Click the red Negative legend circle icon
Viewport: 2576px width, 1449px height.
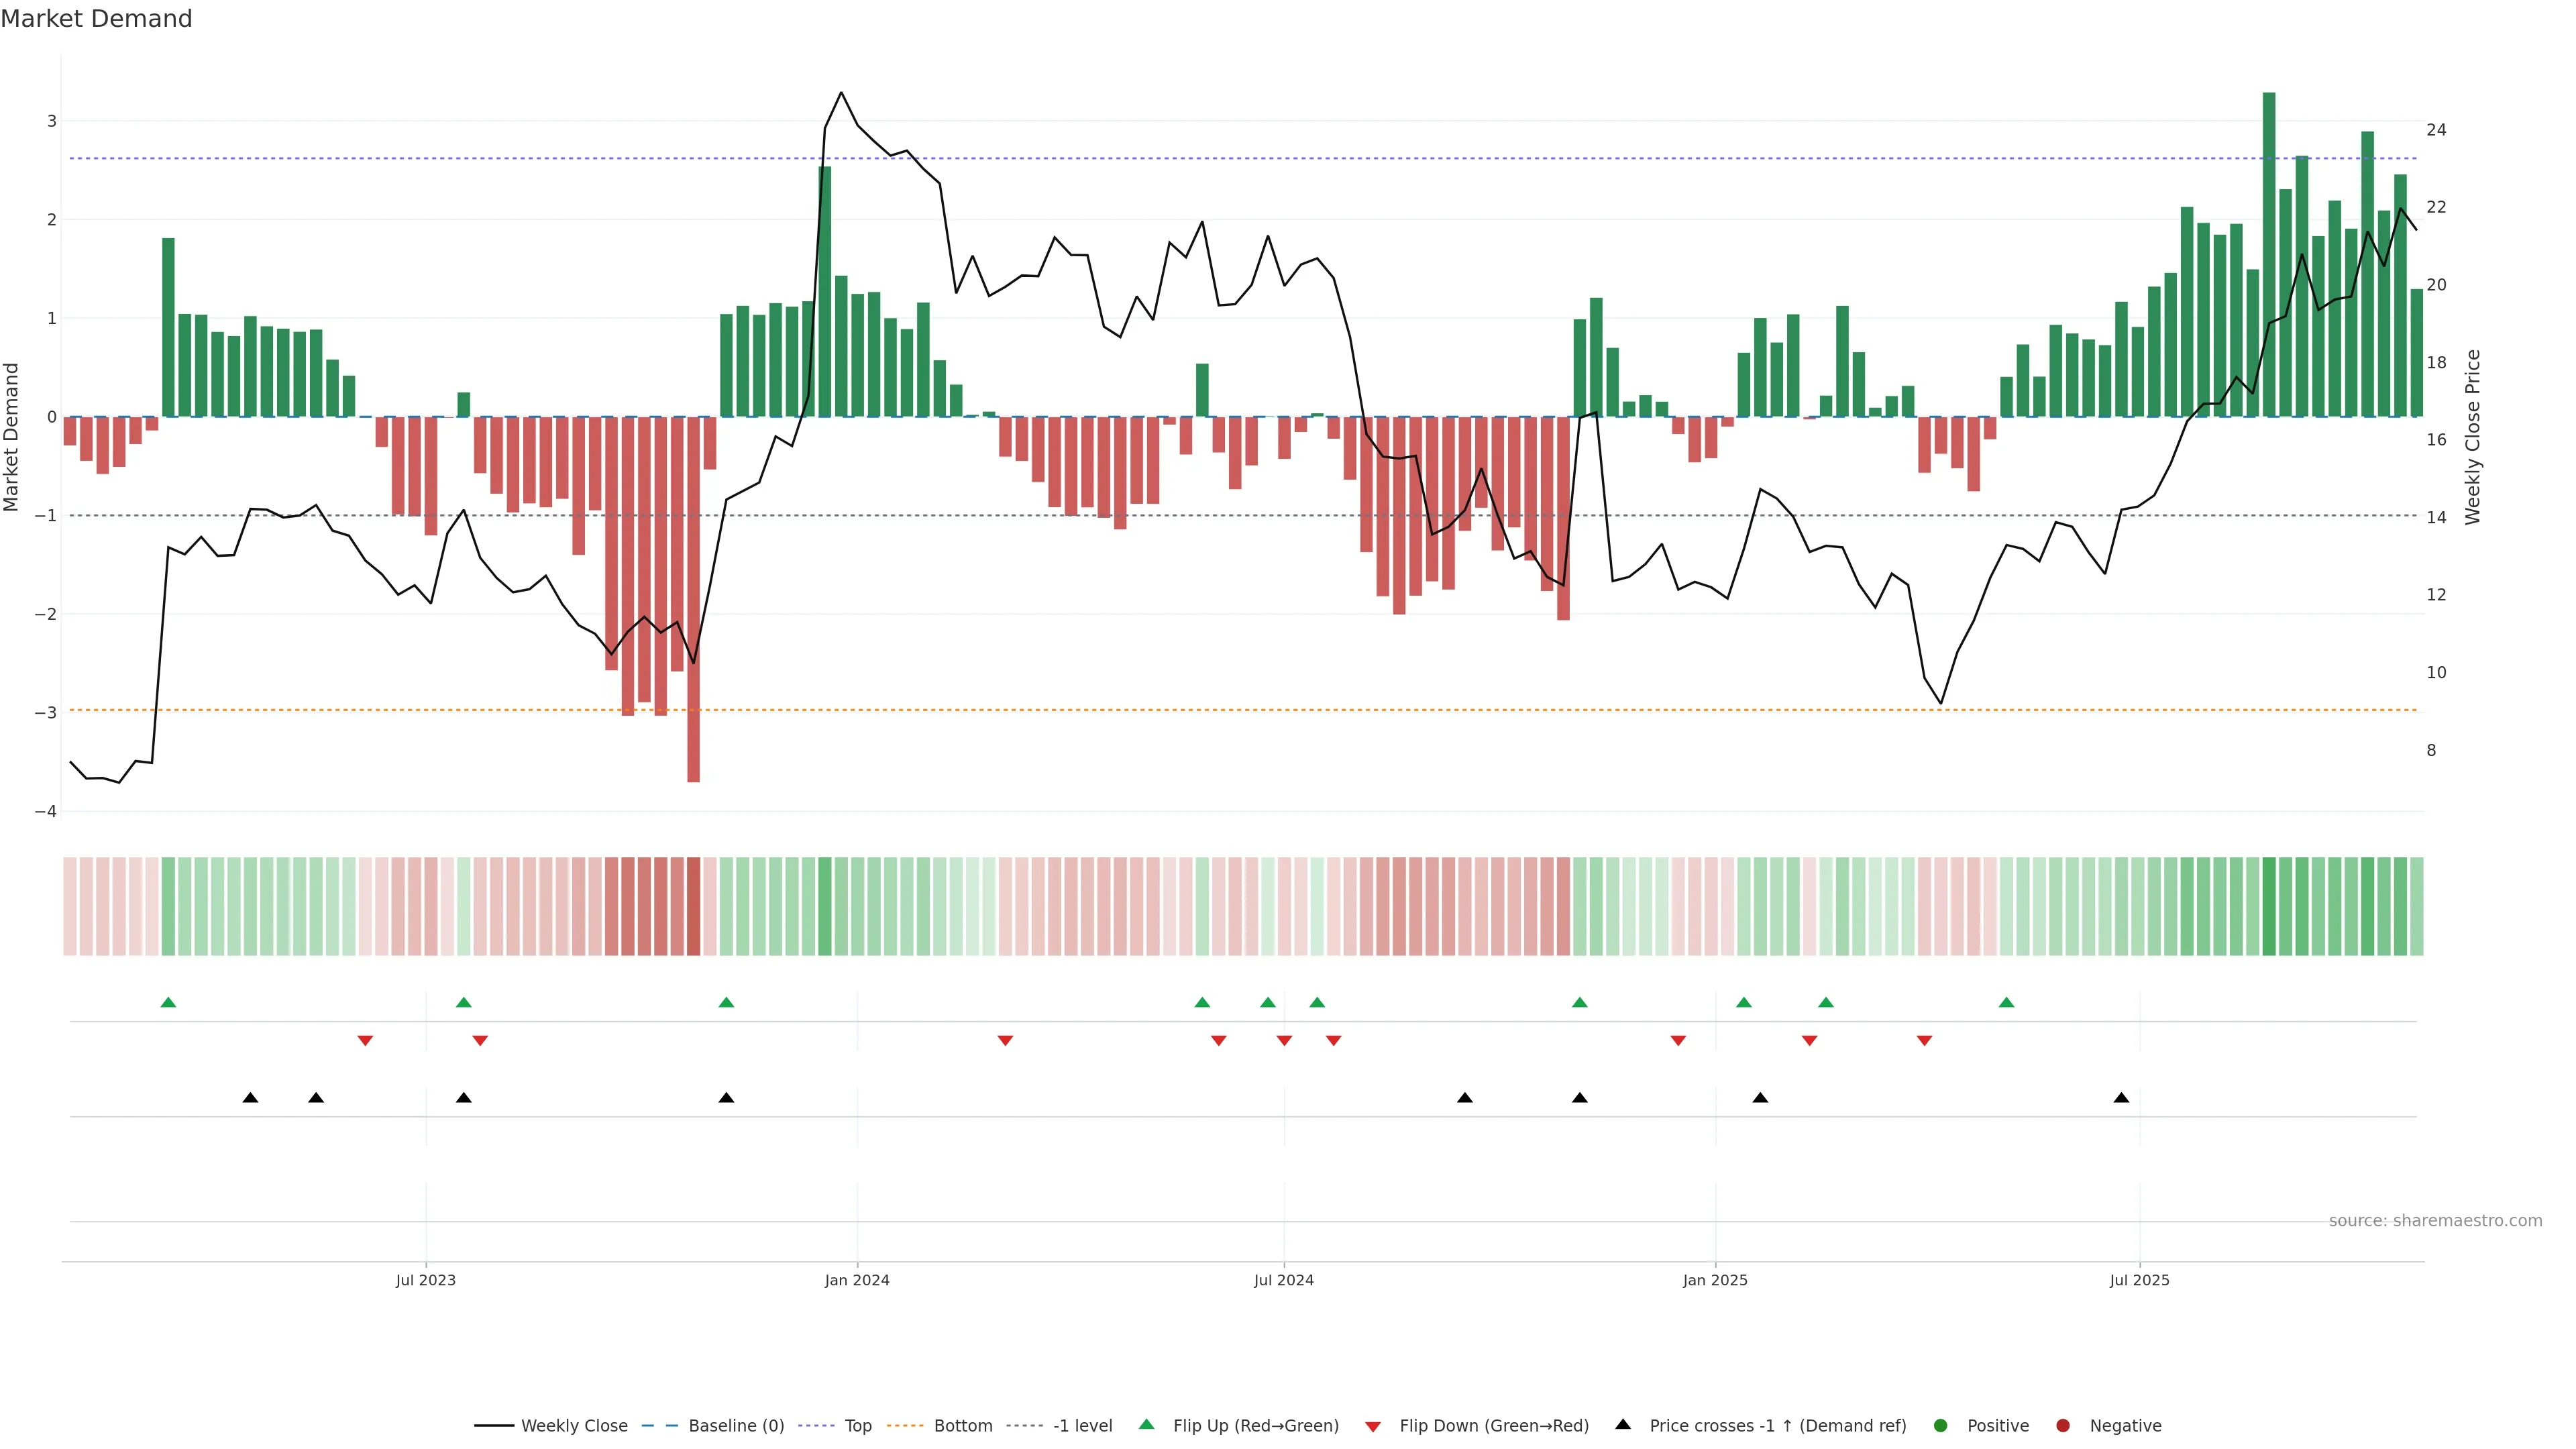pos(2063,1426)
